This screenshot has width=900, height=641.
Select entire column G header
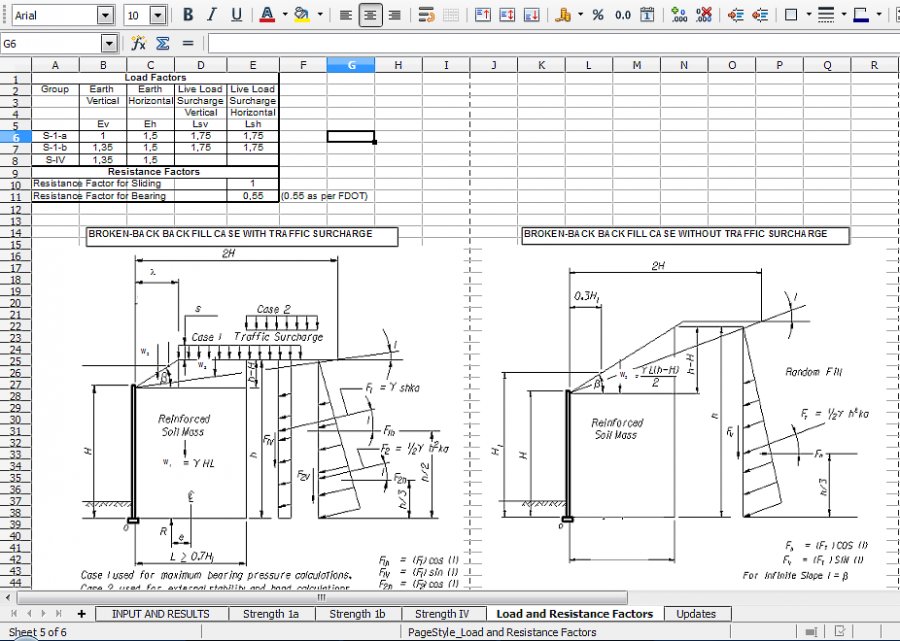[351, 65]
